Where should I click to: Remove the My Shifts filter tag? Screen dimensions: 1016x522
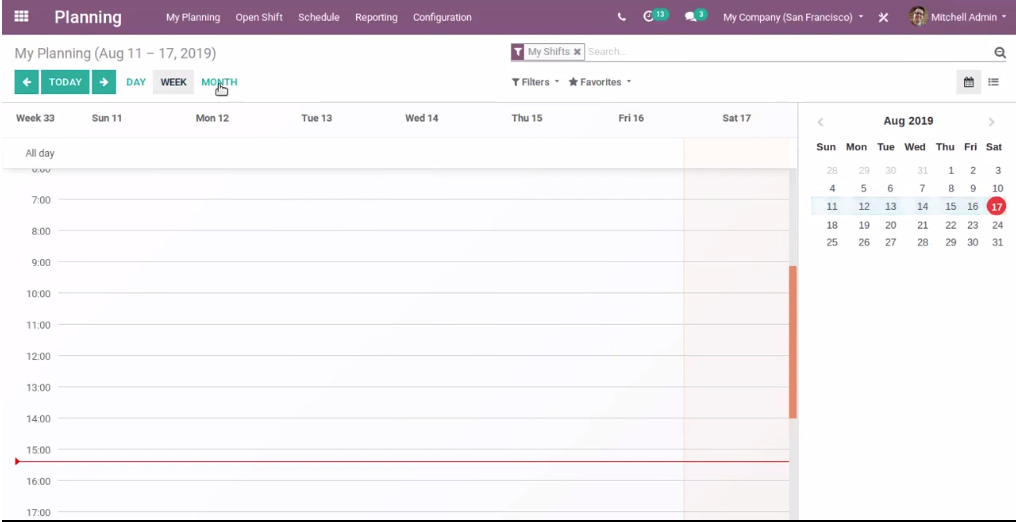(577, 52)
